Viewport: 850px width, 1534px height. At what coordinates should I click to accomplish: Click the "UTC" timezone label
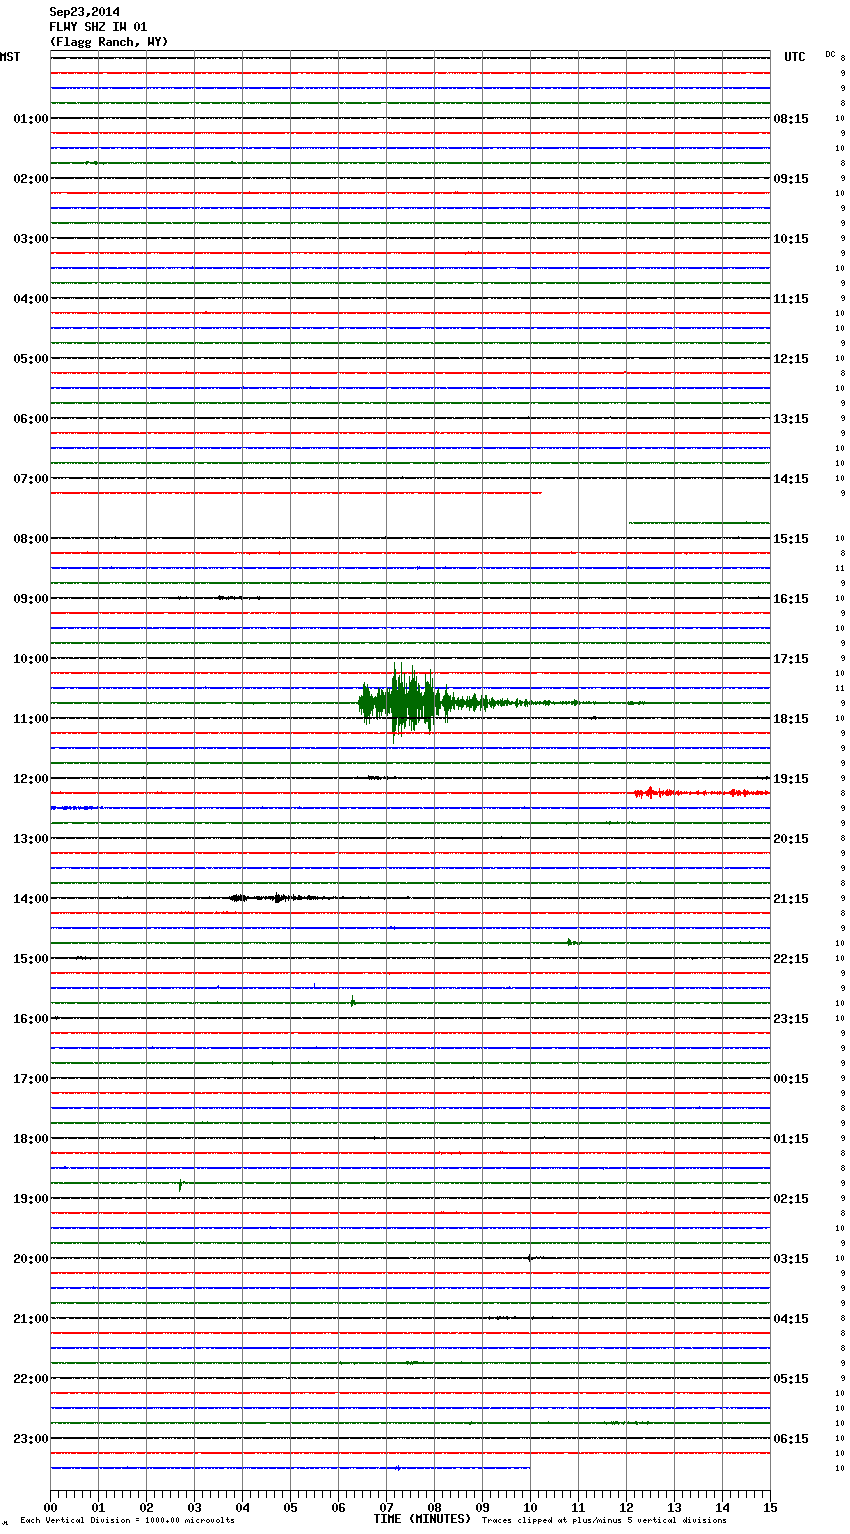[795, 57]
